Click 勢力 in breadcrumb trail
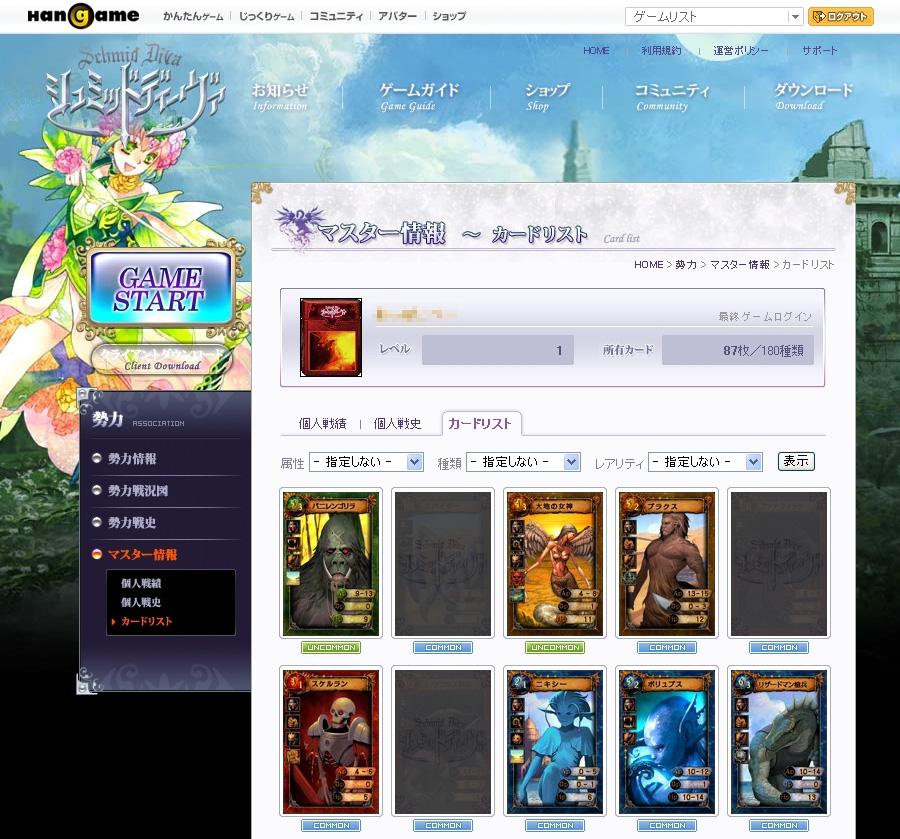The width and height of the screenshot is (900, 839). [686, 265]
